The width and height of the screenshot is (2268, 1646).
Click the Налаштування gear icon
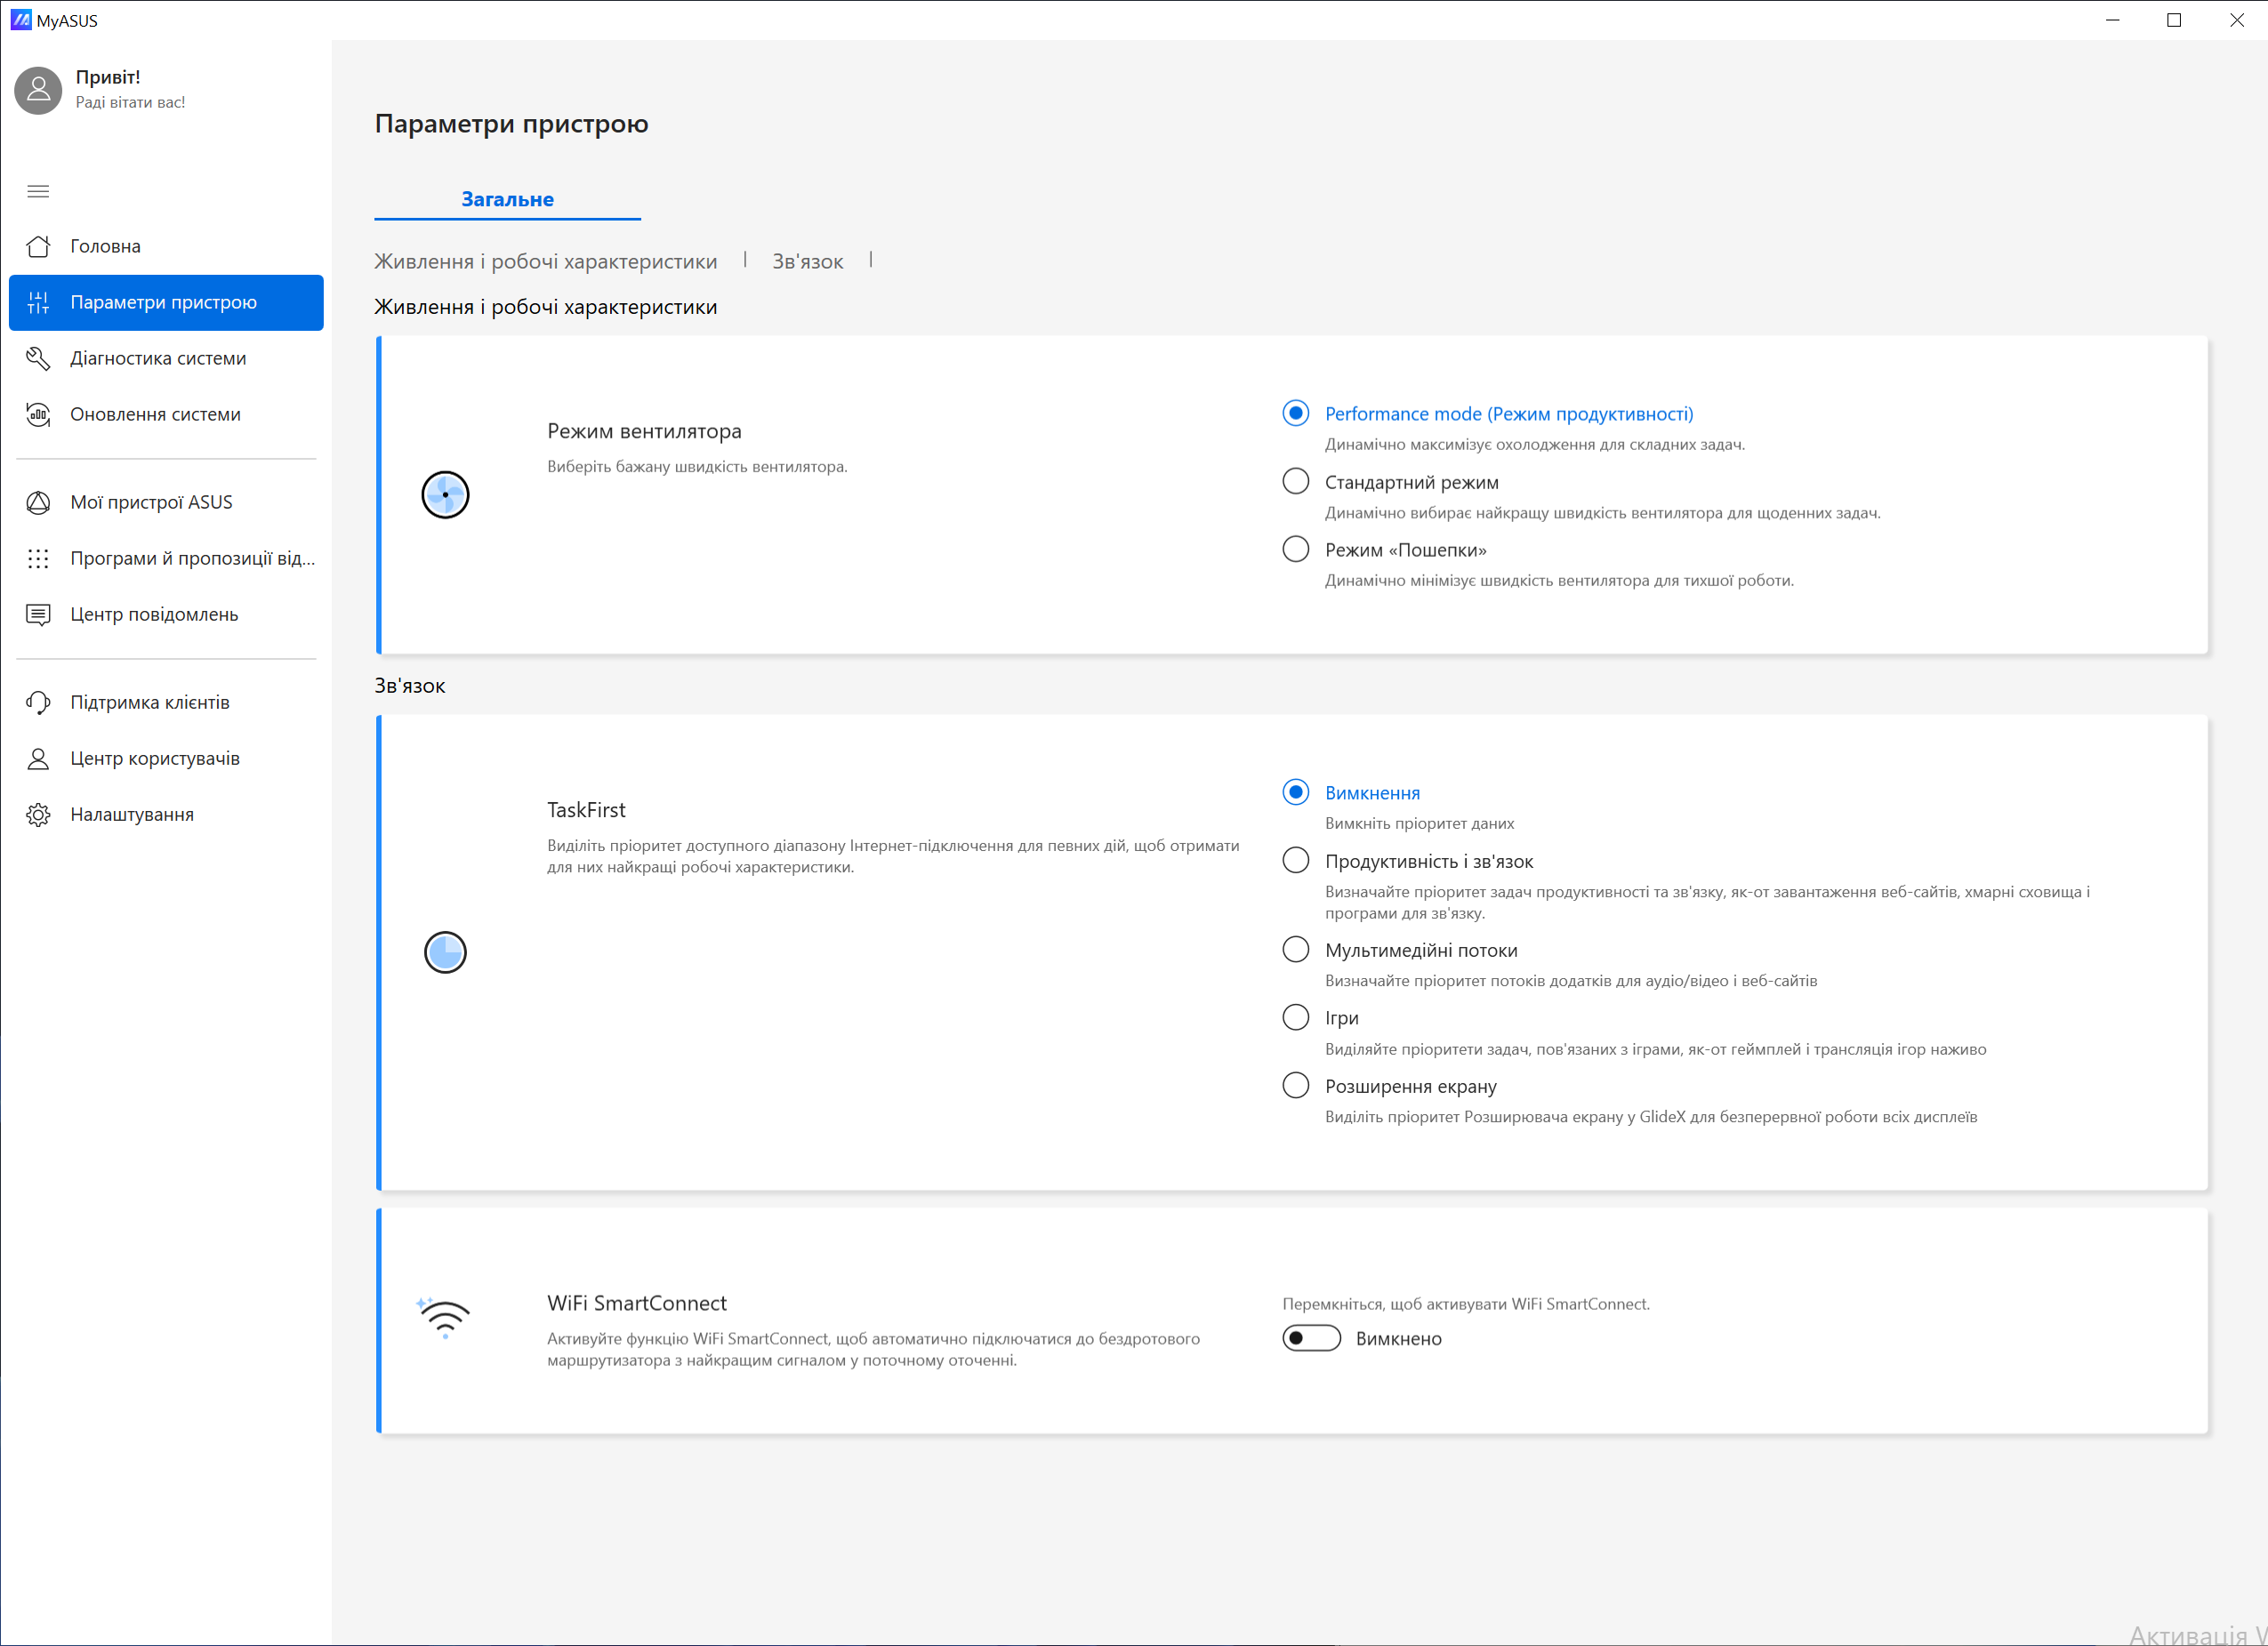click(x=38, y=814)
